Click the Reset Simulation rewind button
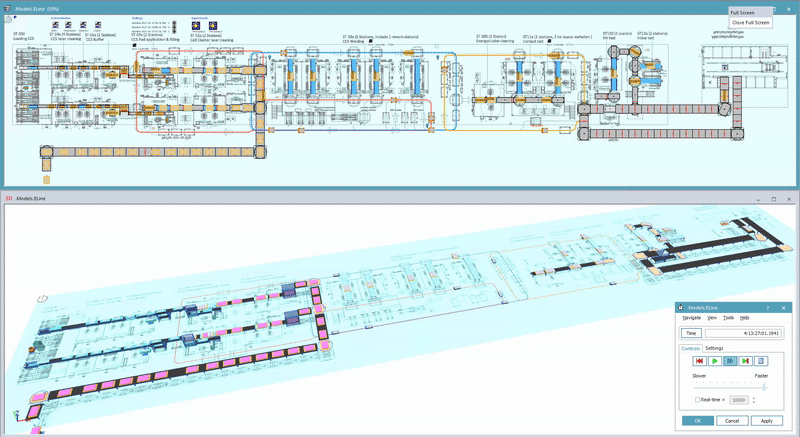The width and height of the screenshot is (800, 437). (x=698, y=361)
